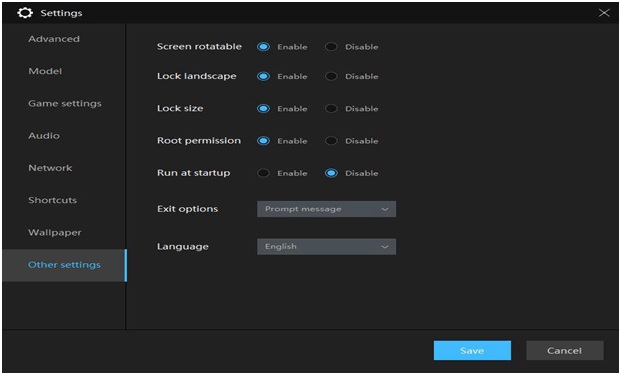Screen dimensions: 621x375
Task: Click the Exit options label
Action: pos(187,209)
